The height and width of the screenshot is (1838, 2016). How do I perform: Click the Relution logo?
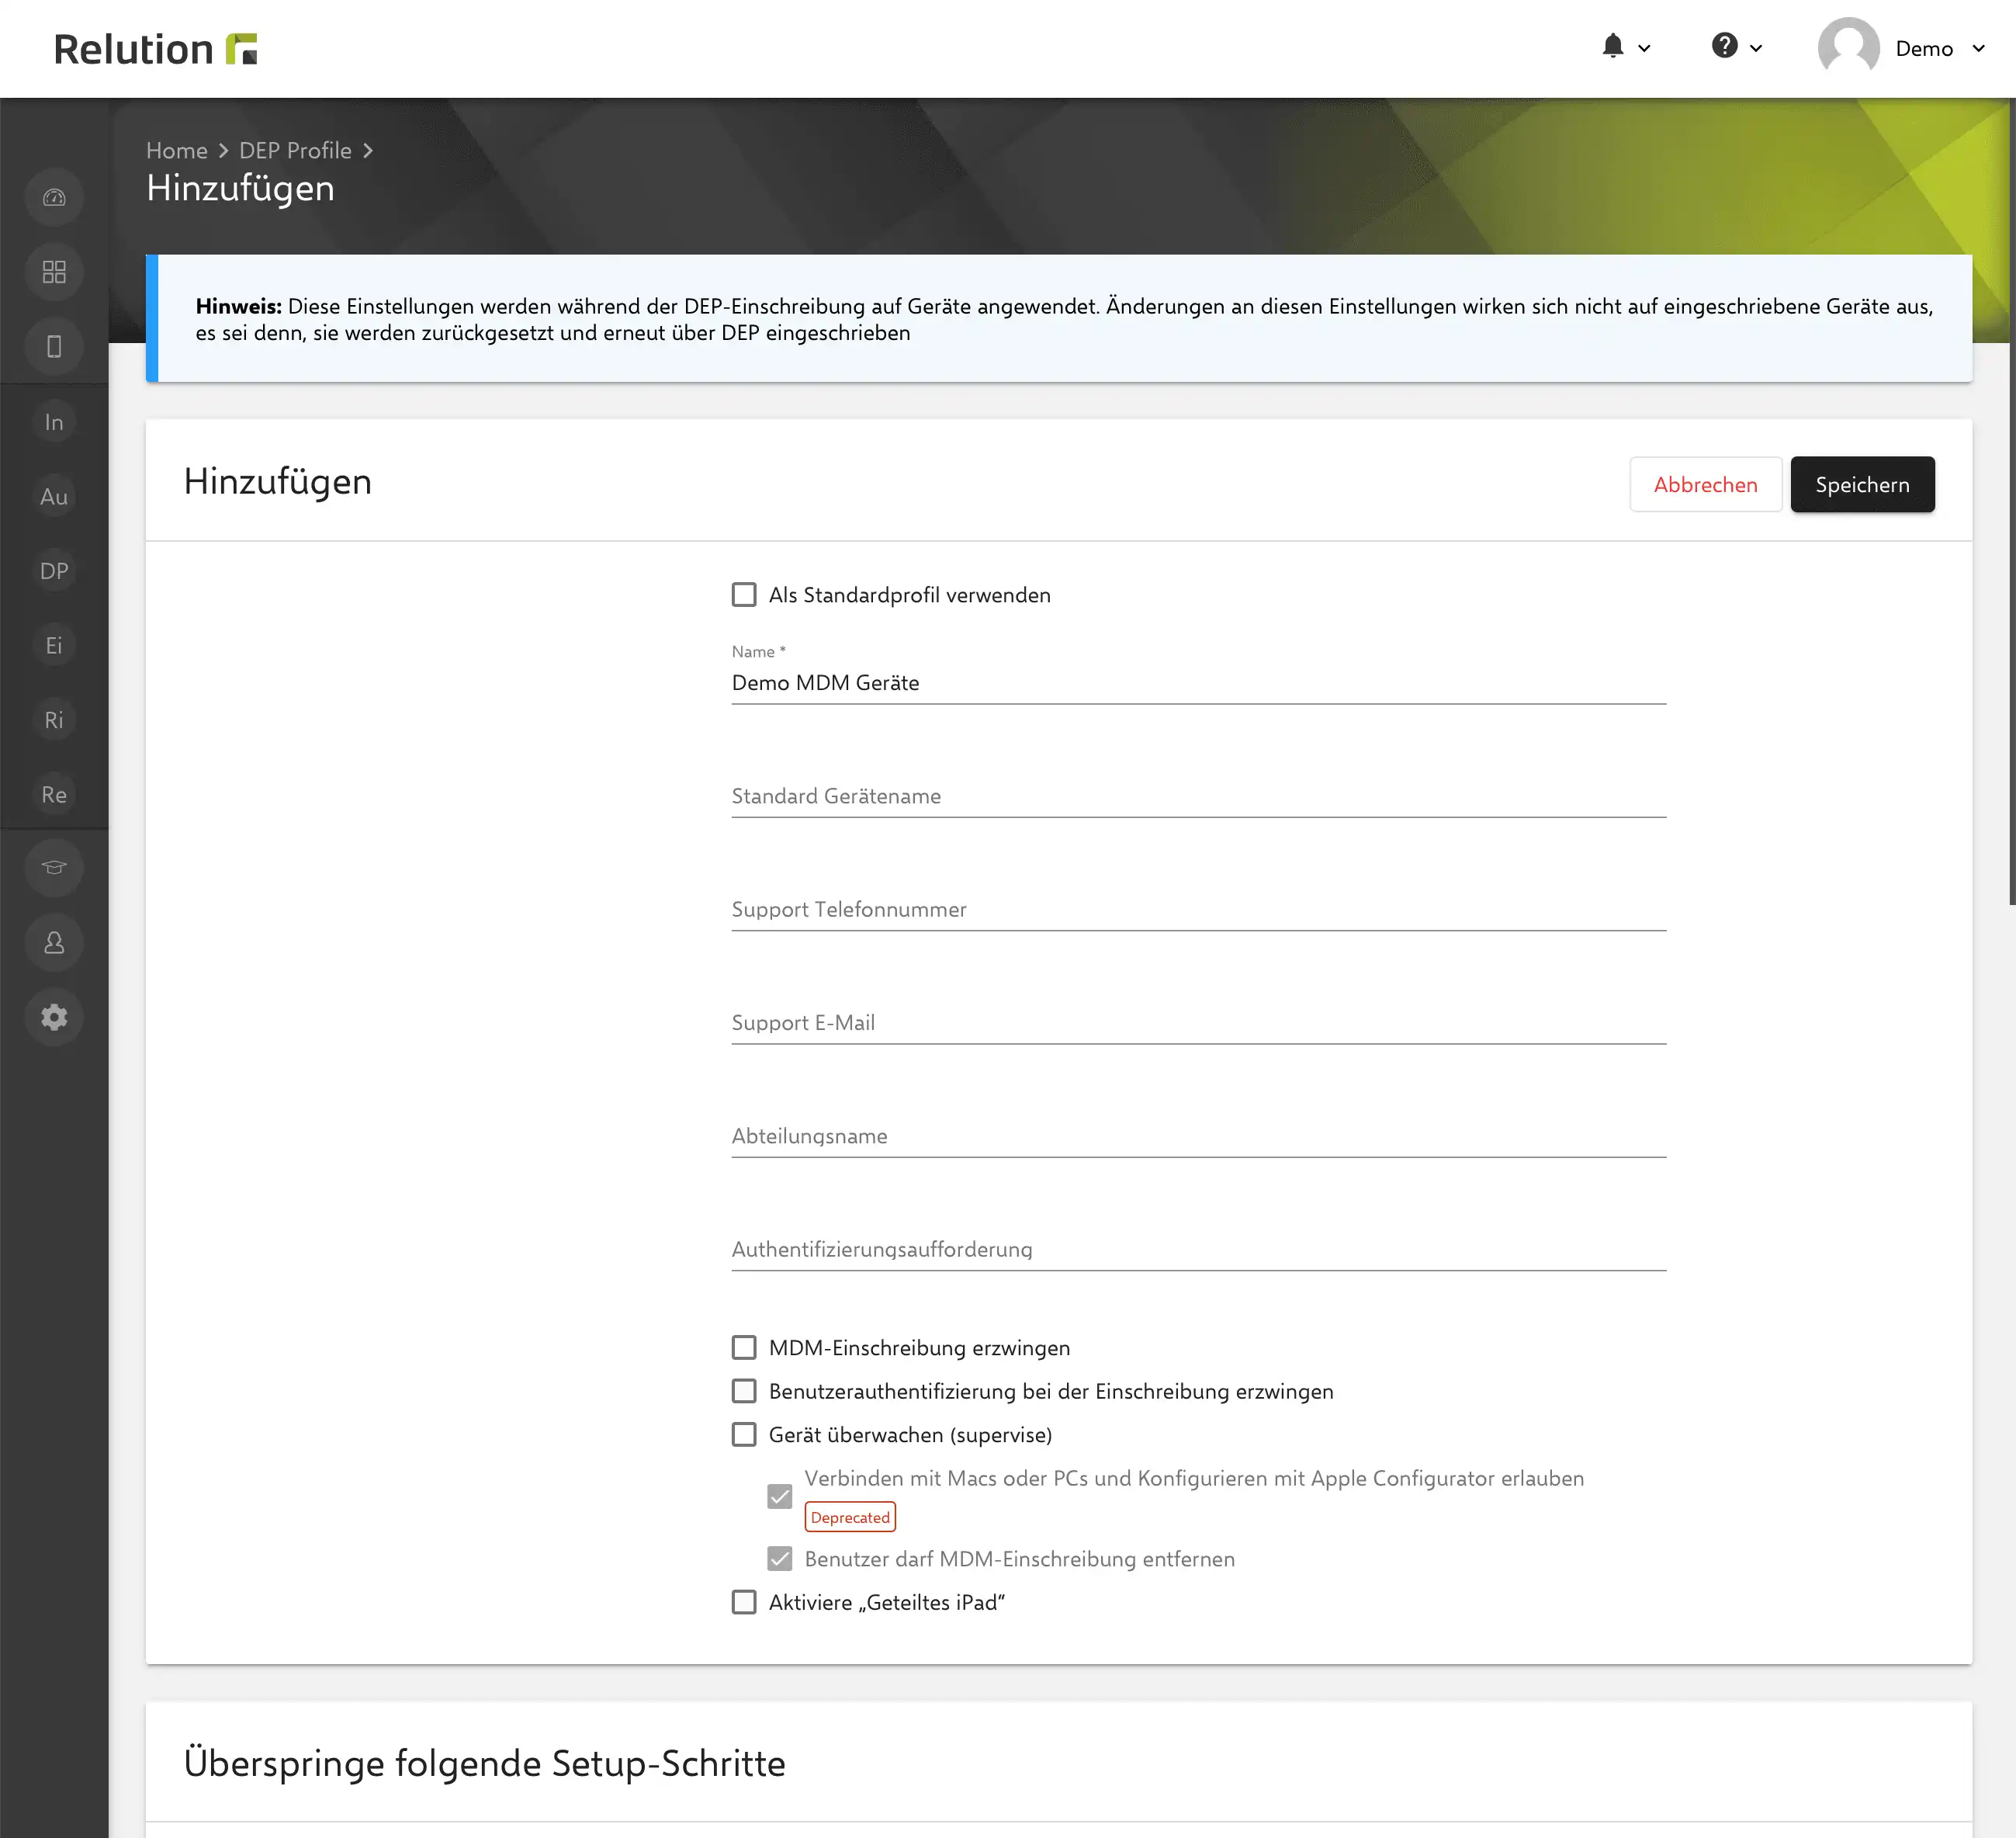(x=155, y=48)
